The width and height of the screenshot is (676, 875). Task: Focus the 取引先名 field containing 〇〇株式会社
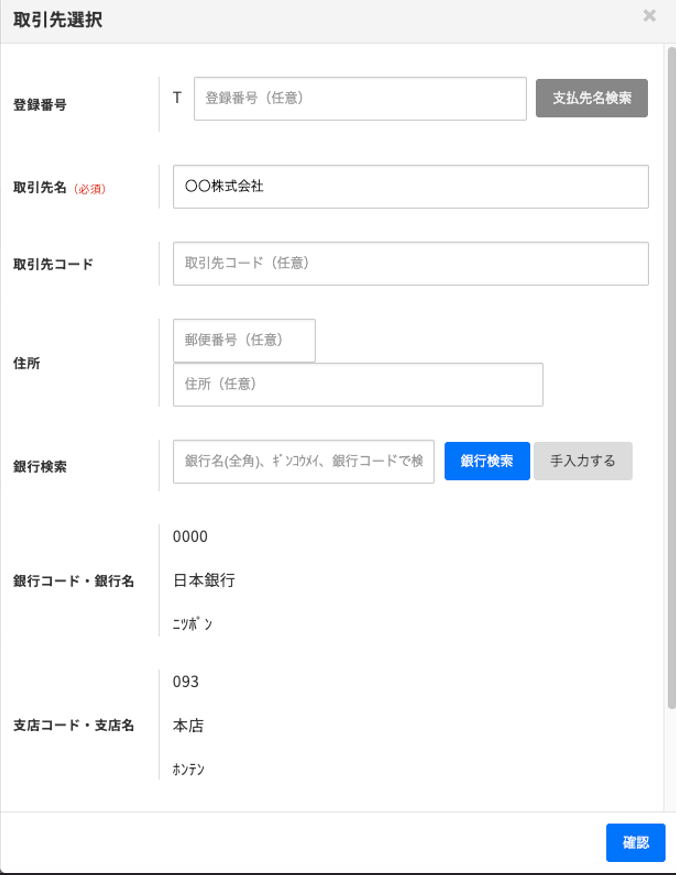[410, 187]
